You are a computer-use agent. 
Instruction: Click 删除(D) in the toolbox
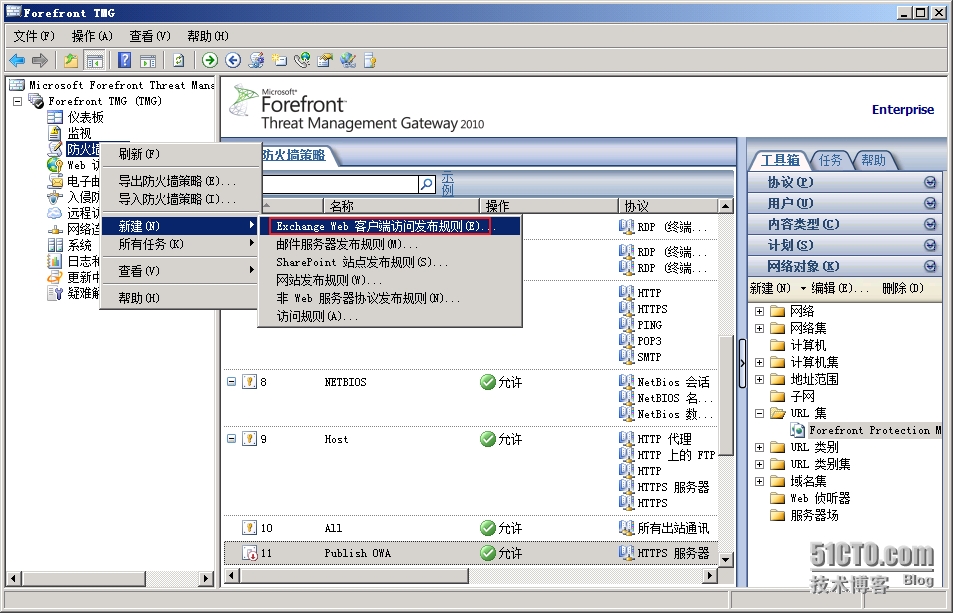coord(903,288)
